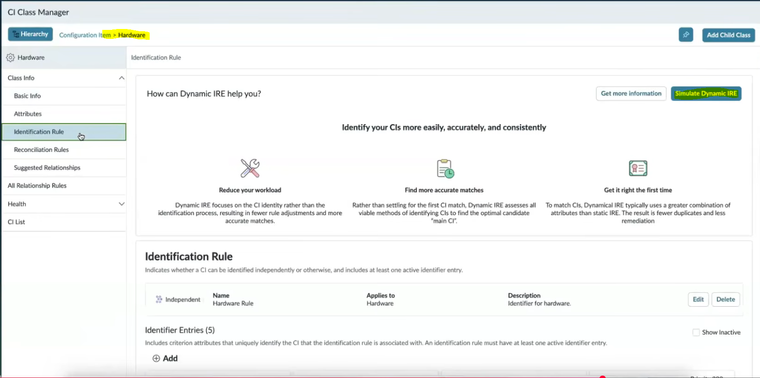This screenshot has width=760, height=378.
Task: Click Add Child Class button
Action: click(x=728, y=35)
